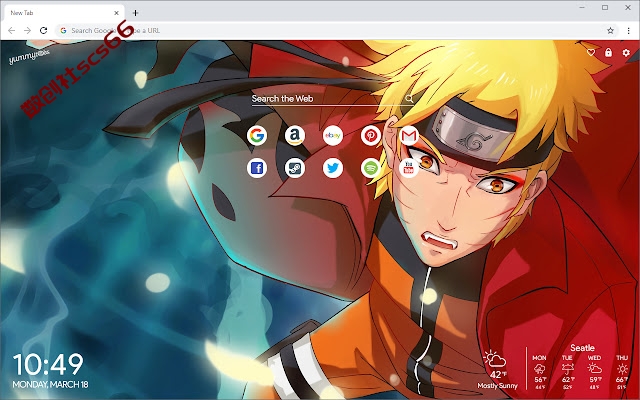The image size is (640, 400).
Task: Go back in the browser
Action: tap(11, 31)
